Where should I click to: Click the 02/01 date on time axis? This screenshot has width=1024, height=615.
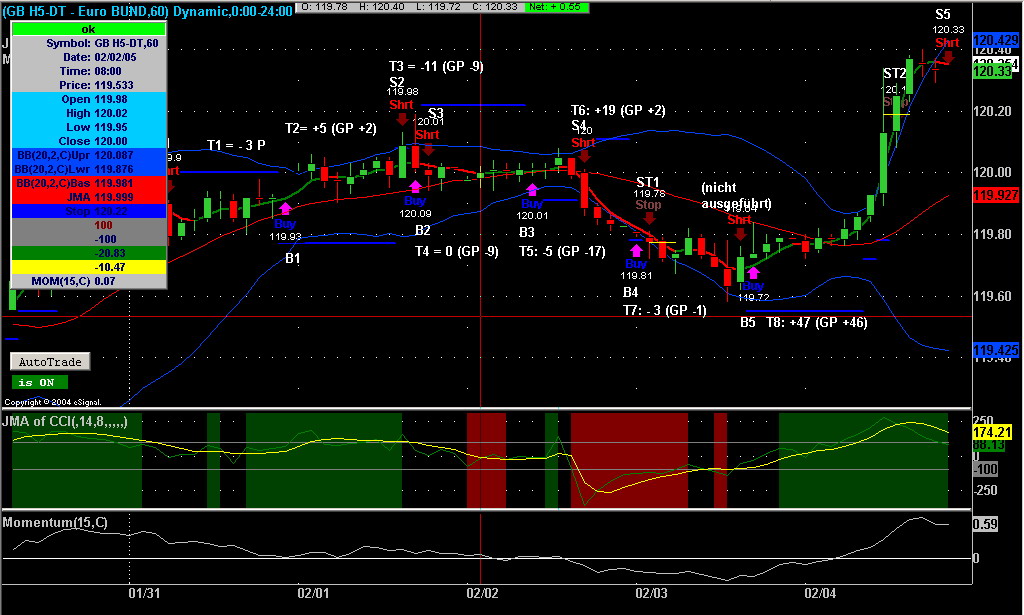pyautogui.click(x=313, y=593)
